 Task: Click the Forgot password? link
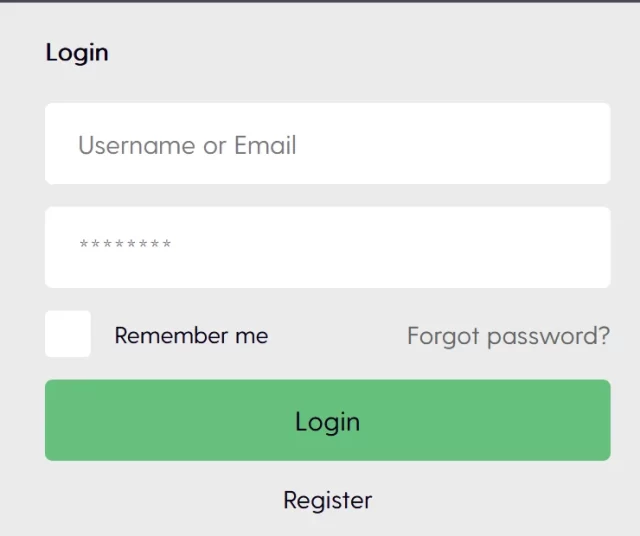[x=508, y=336]
